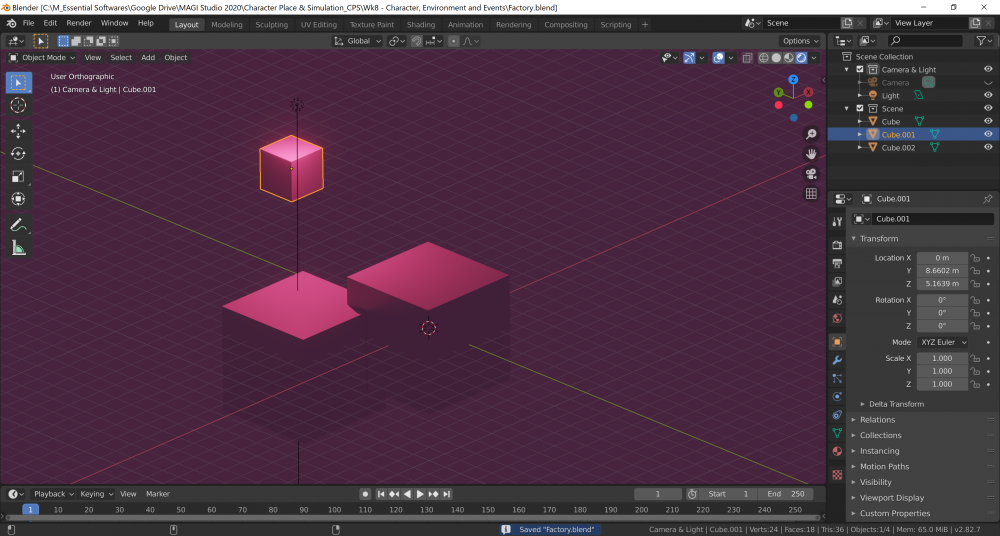Open the outliner Filter dropdown

[985, 41]
